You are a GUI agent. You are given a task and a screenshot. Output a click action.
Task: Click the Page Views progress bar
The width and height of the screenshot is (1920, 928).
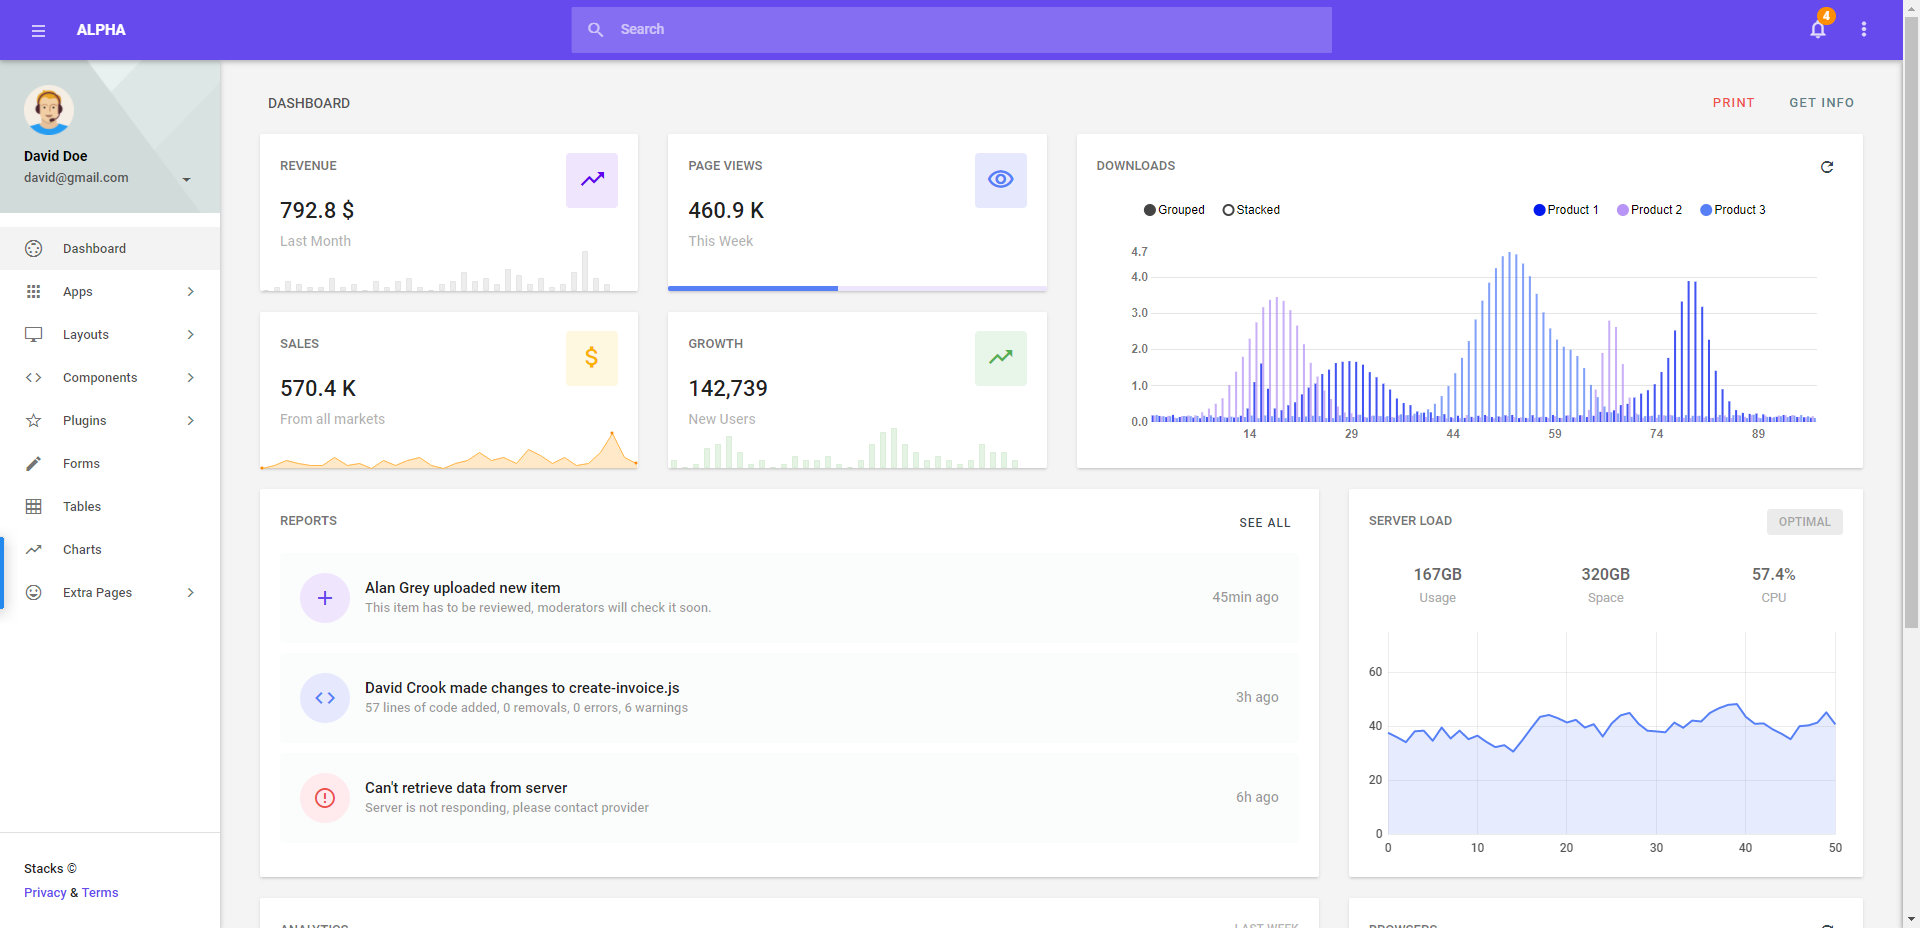[x=857, y=288]
